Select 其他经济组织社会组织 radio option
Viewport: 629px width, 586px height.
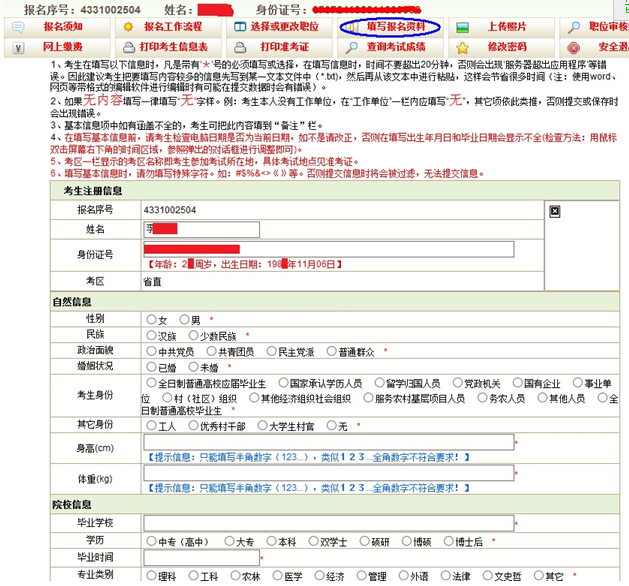click(x=254, y=398)
